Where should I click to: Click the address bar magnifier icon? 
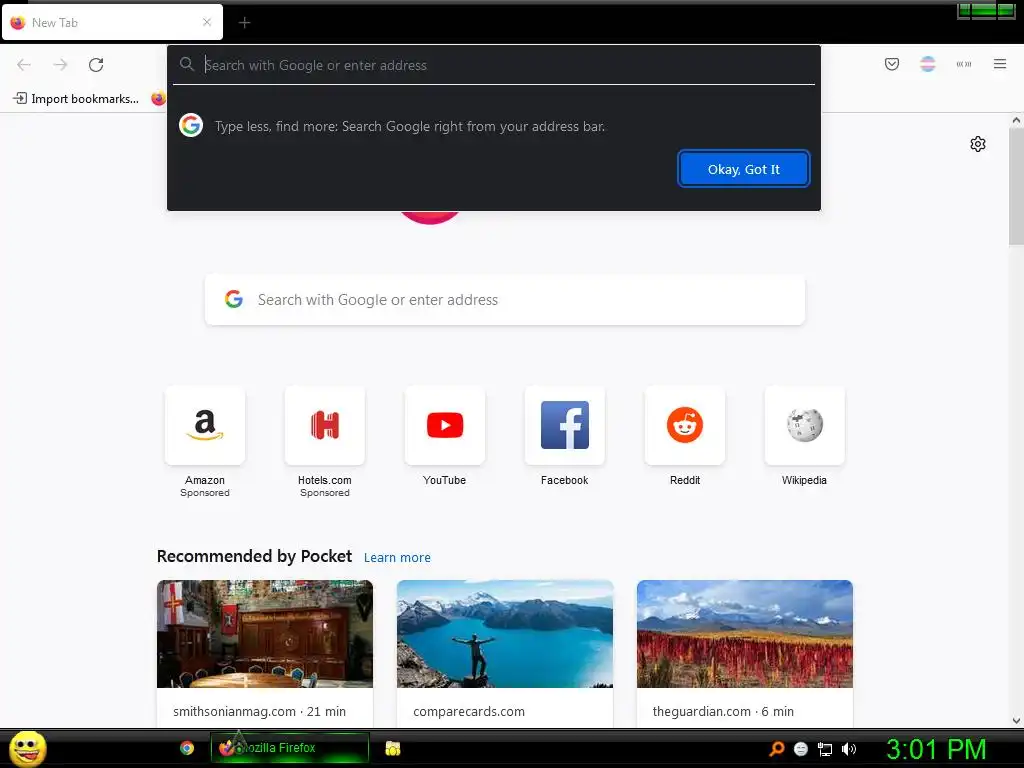click(187, 64)
